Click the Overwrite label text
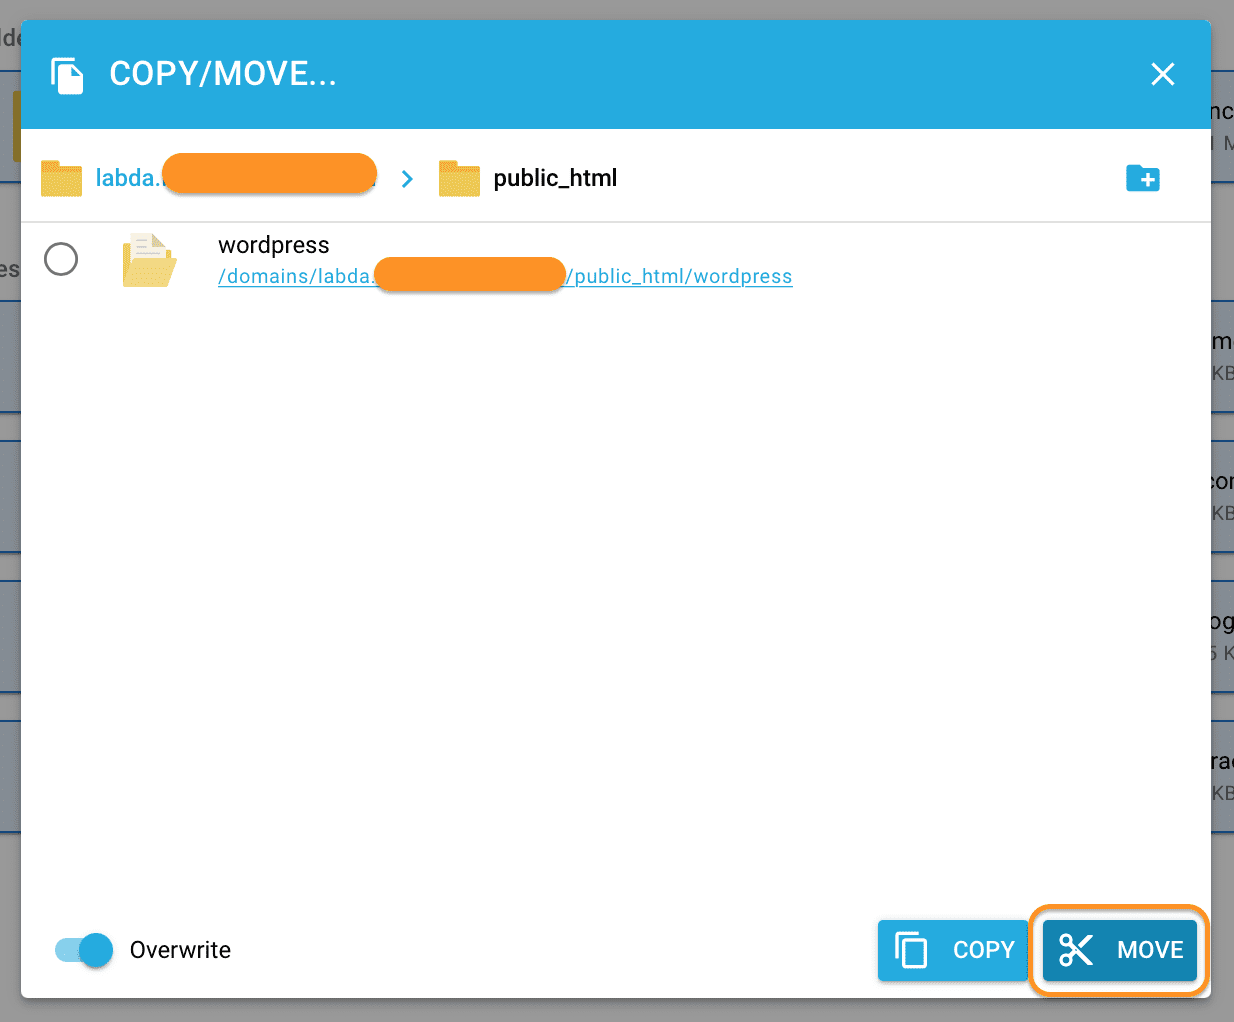This screenshot has width=1234, height=1022. [x=180, y=950]
